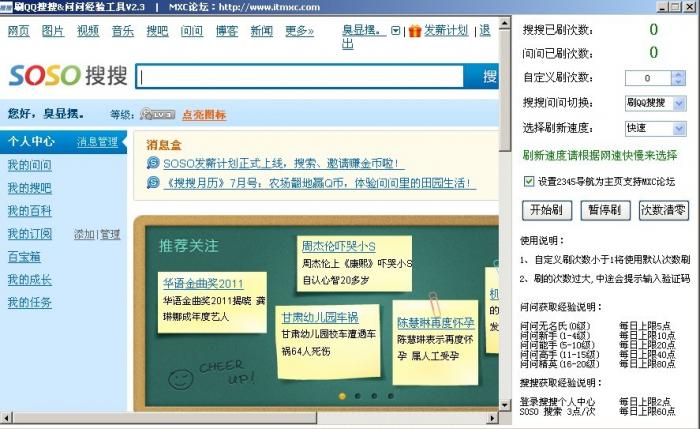This screenshot has width=700, height=429.
Task: Click the level badge icon next to 等级
Action: (x=157, y=114)
